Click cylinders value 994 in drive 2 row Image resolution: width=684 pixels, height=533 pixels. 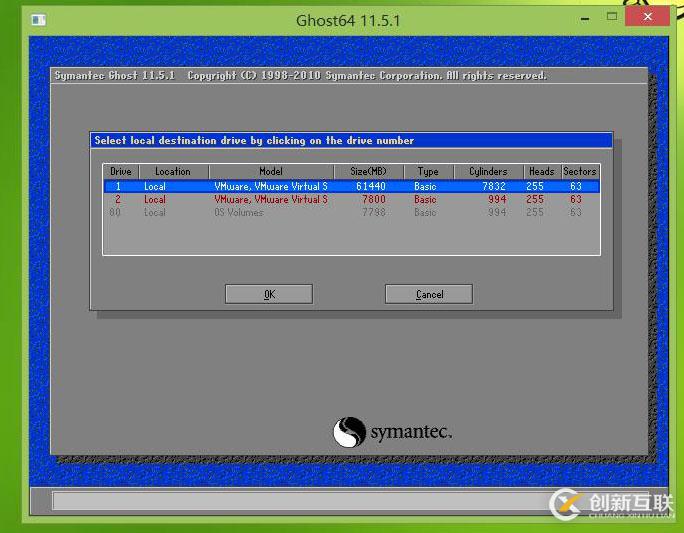coord(497,199)
